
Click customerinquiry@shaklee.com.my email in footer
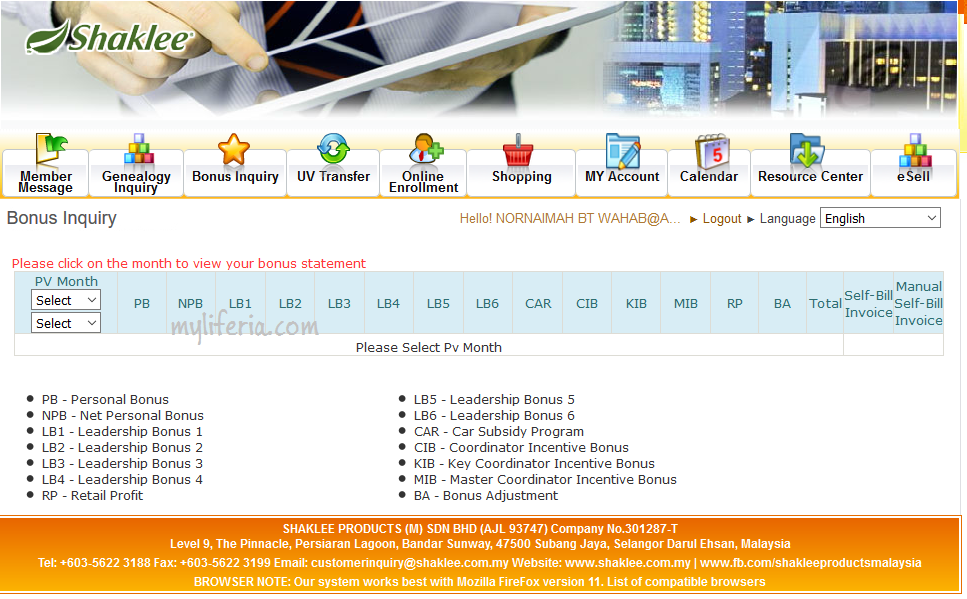point(409,563)
